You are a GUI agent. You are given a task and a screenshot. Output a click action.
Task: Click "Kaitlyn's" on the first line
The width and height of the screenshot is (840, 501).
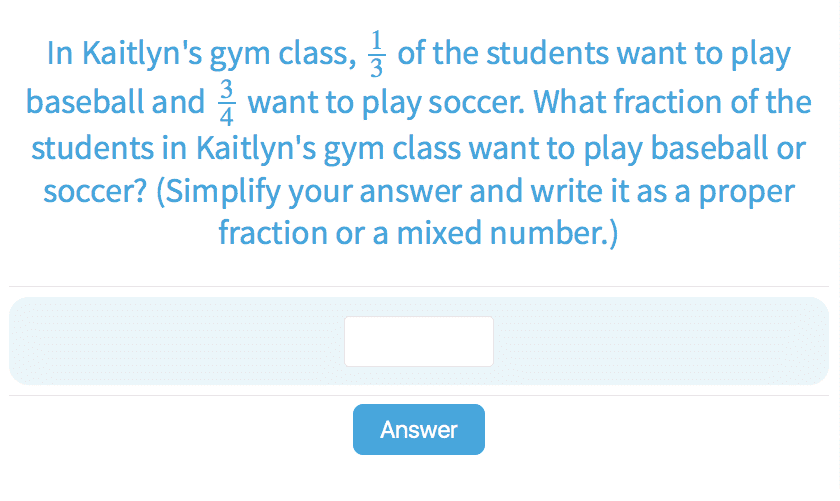[x=137, y=54]
